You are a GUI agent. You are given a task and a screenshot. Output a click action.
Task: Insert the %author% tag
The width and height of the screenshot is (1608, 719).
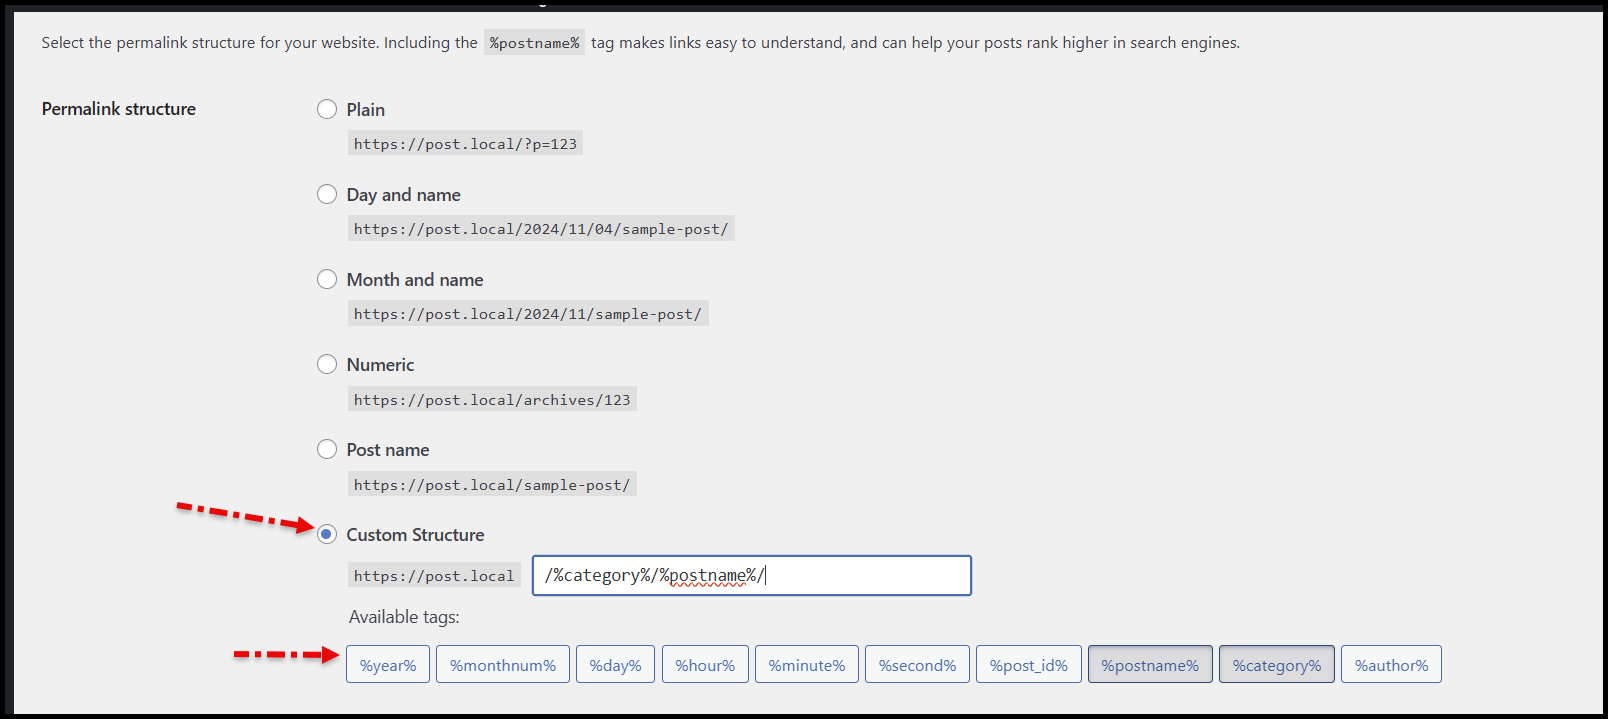pyautogui.click(x=1391, y=665)
